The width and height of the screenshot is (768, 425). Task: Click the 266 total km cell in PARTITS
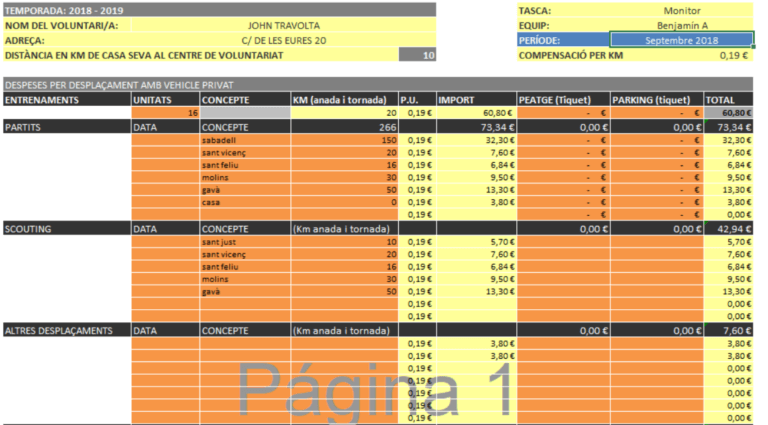343,128
